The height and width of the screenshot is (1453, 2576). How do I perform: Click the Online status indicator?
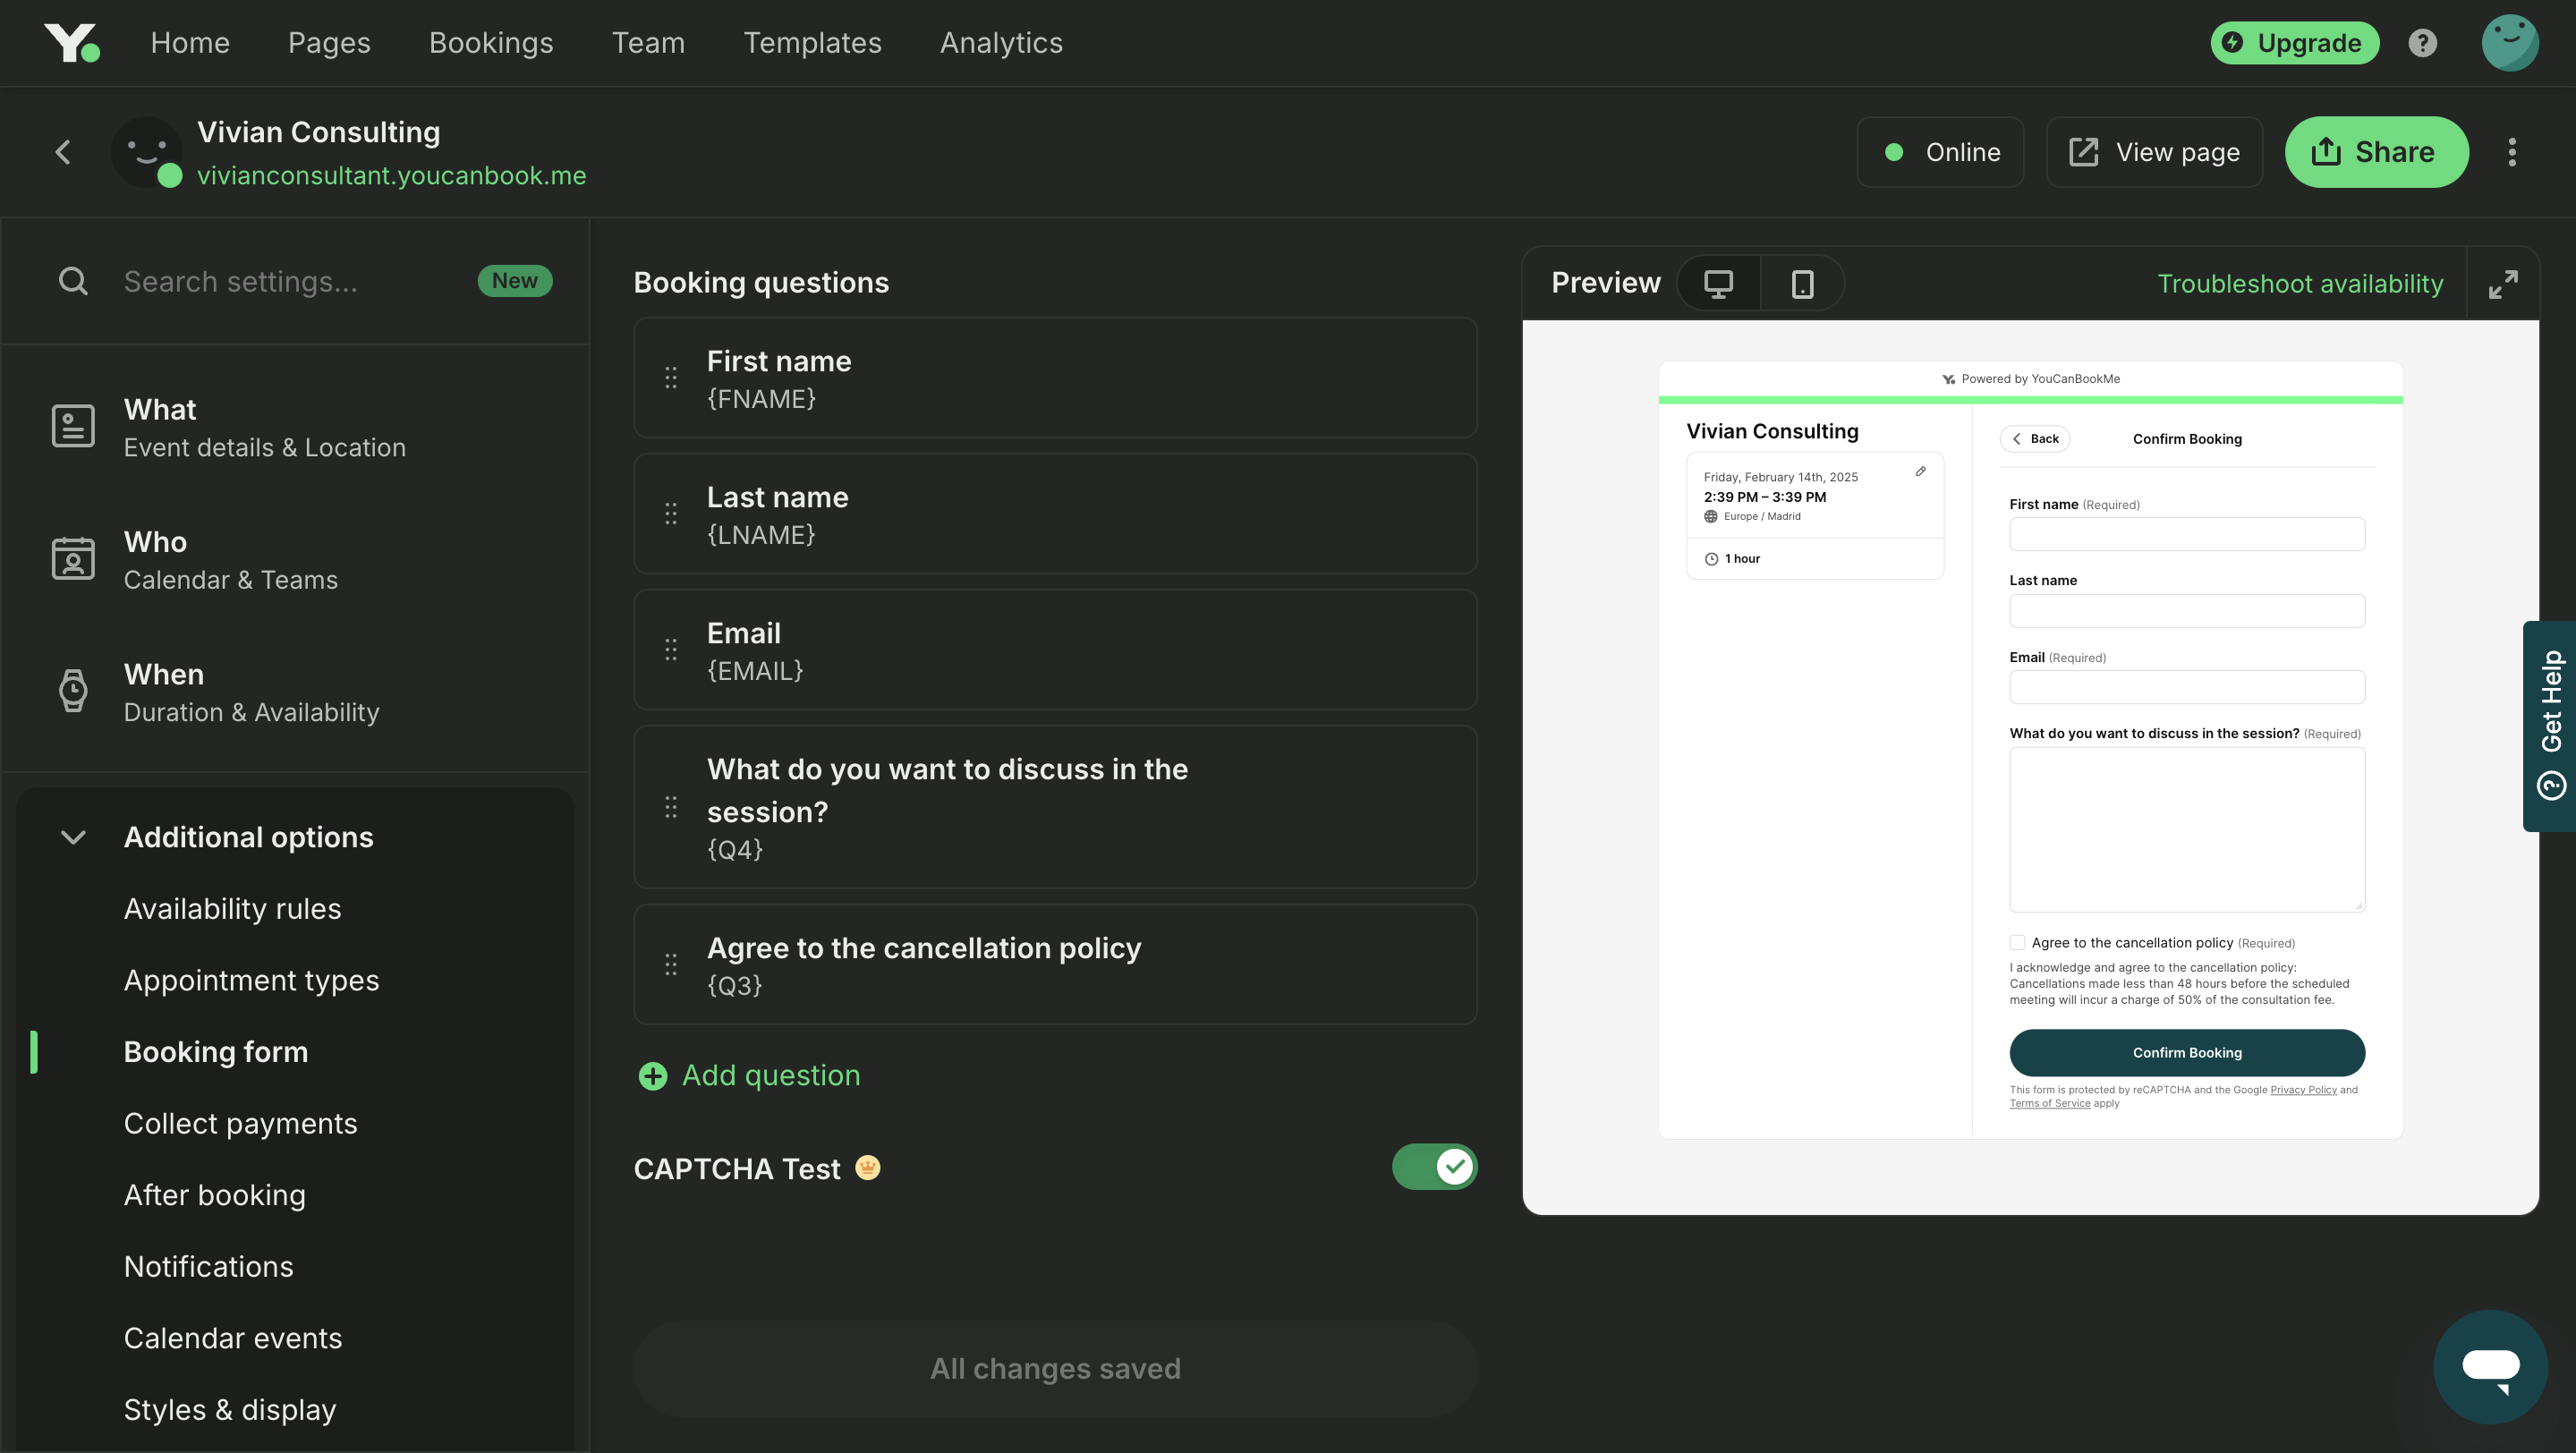pyautogui.click(x=1940, y=151)
